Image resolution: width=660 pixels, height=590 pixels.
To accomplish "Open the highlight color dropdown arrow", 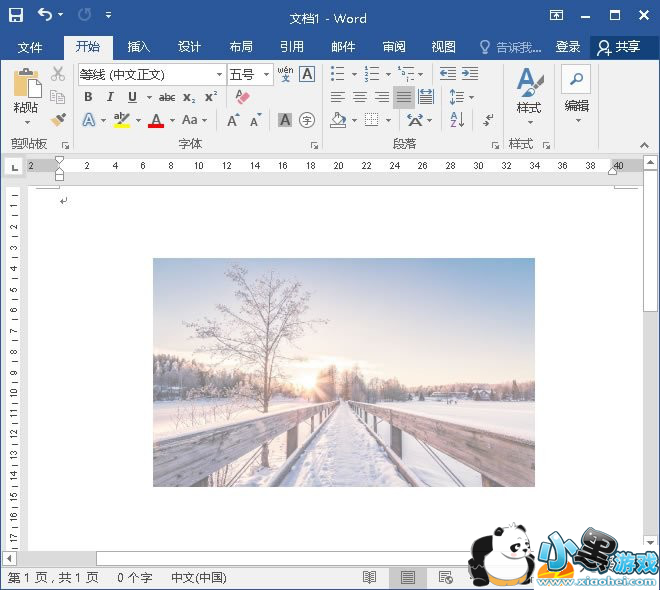I will point(138,121).
